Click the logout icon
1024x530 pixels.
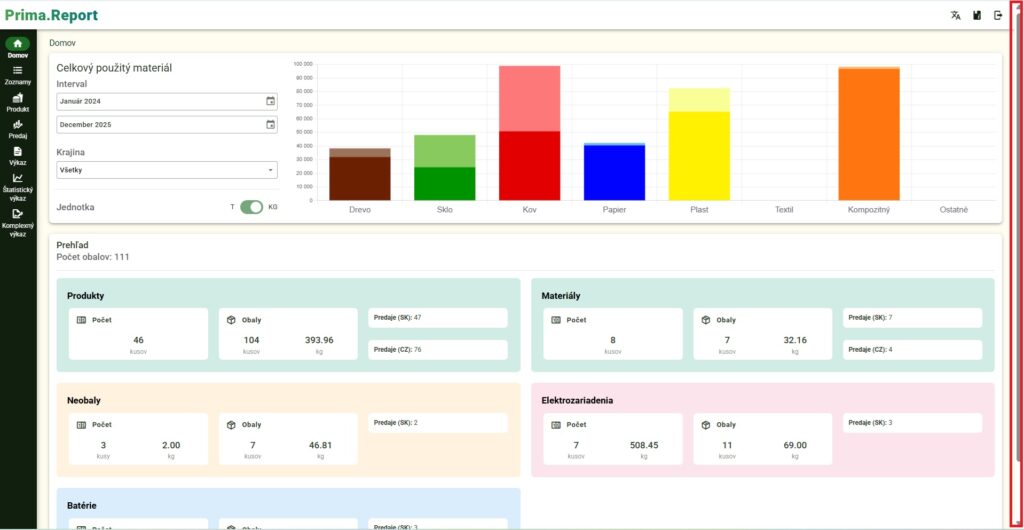[998, 15]
